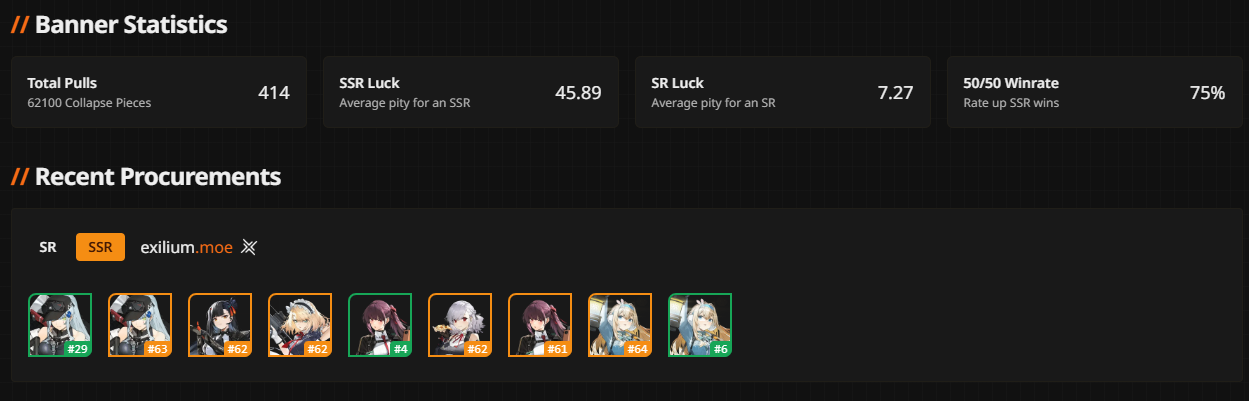1249x401 pixels.
Task: Toggle the SR rarity filter
Action: 48,247
